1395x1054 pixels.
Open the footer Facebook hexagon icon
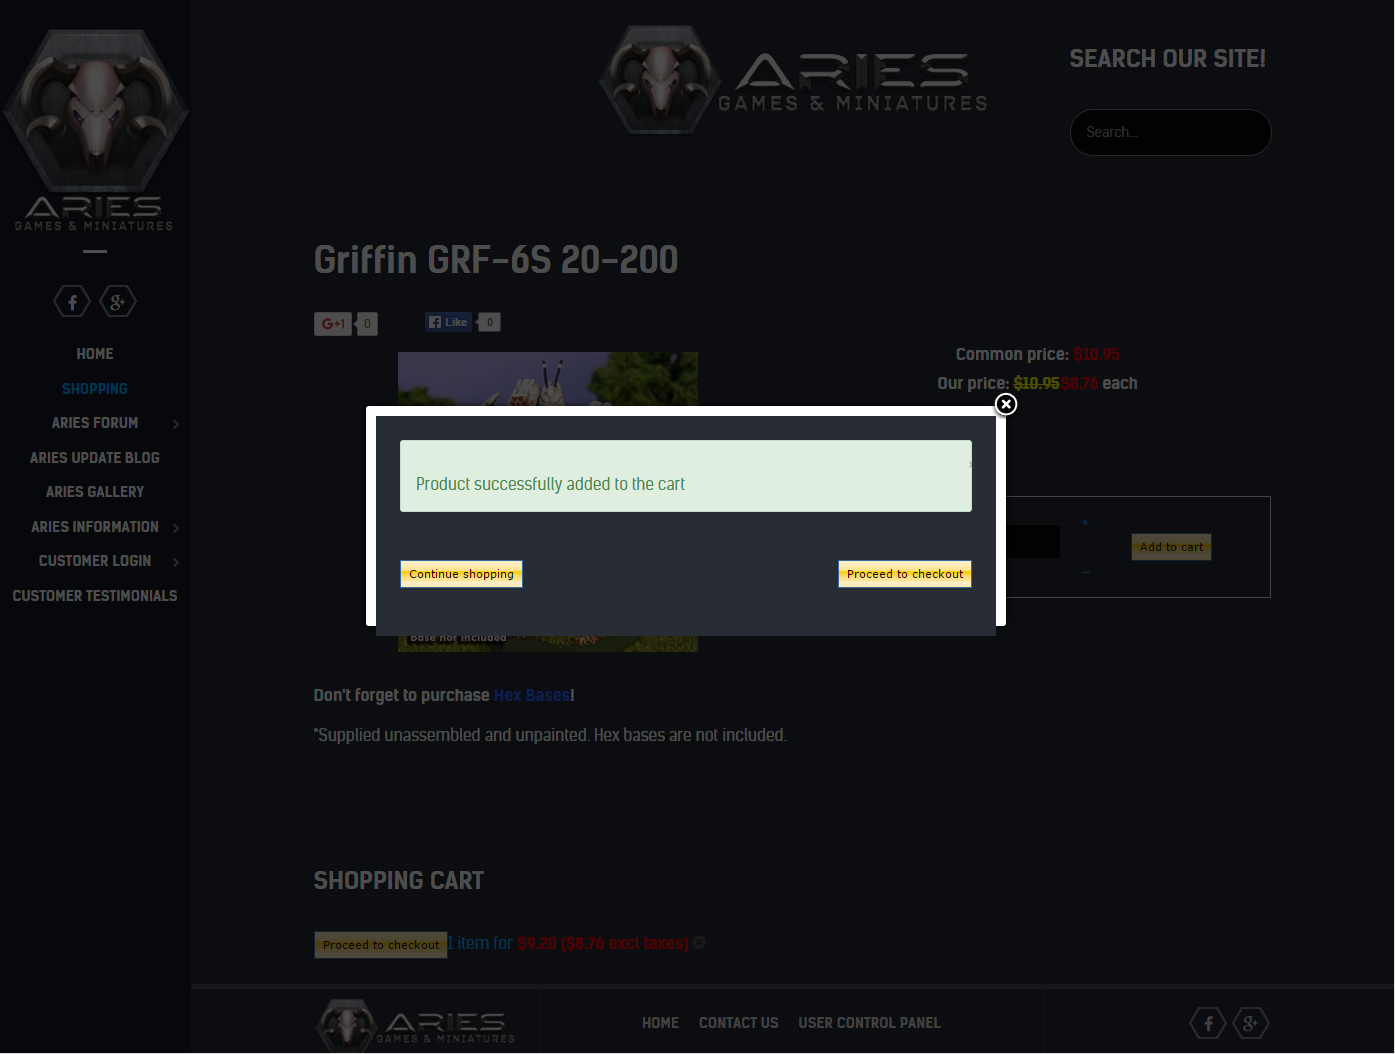point(1208,1023)
